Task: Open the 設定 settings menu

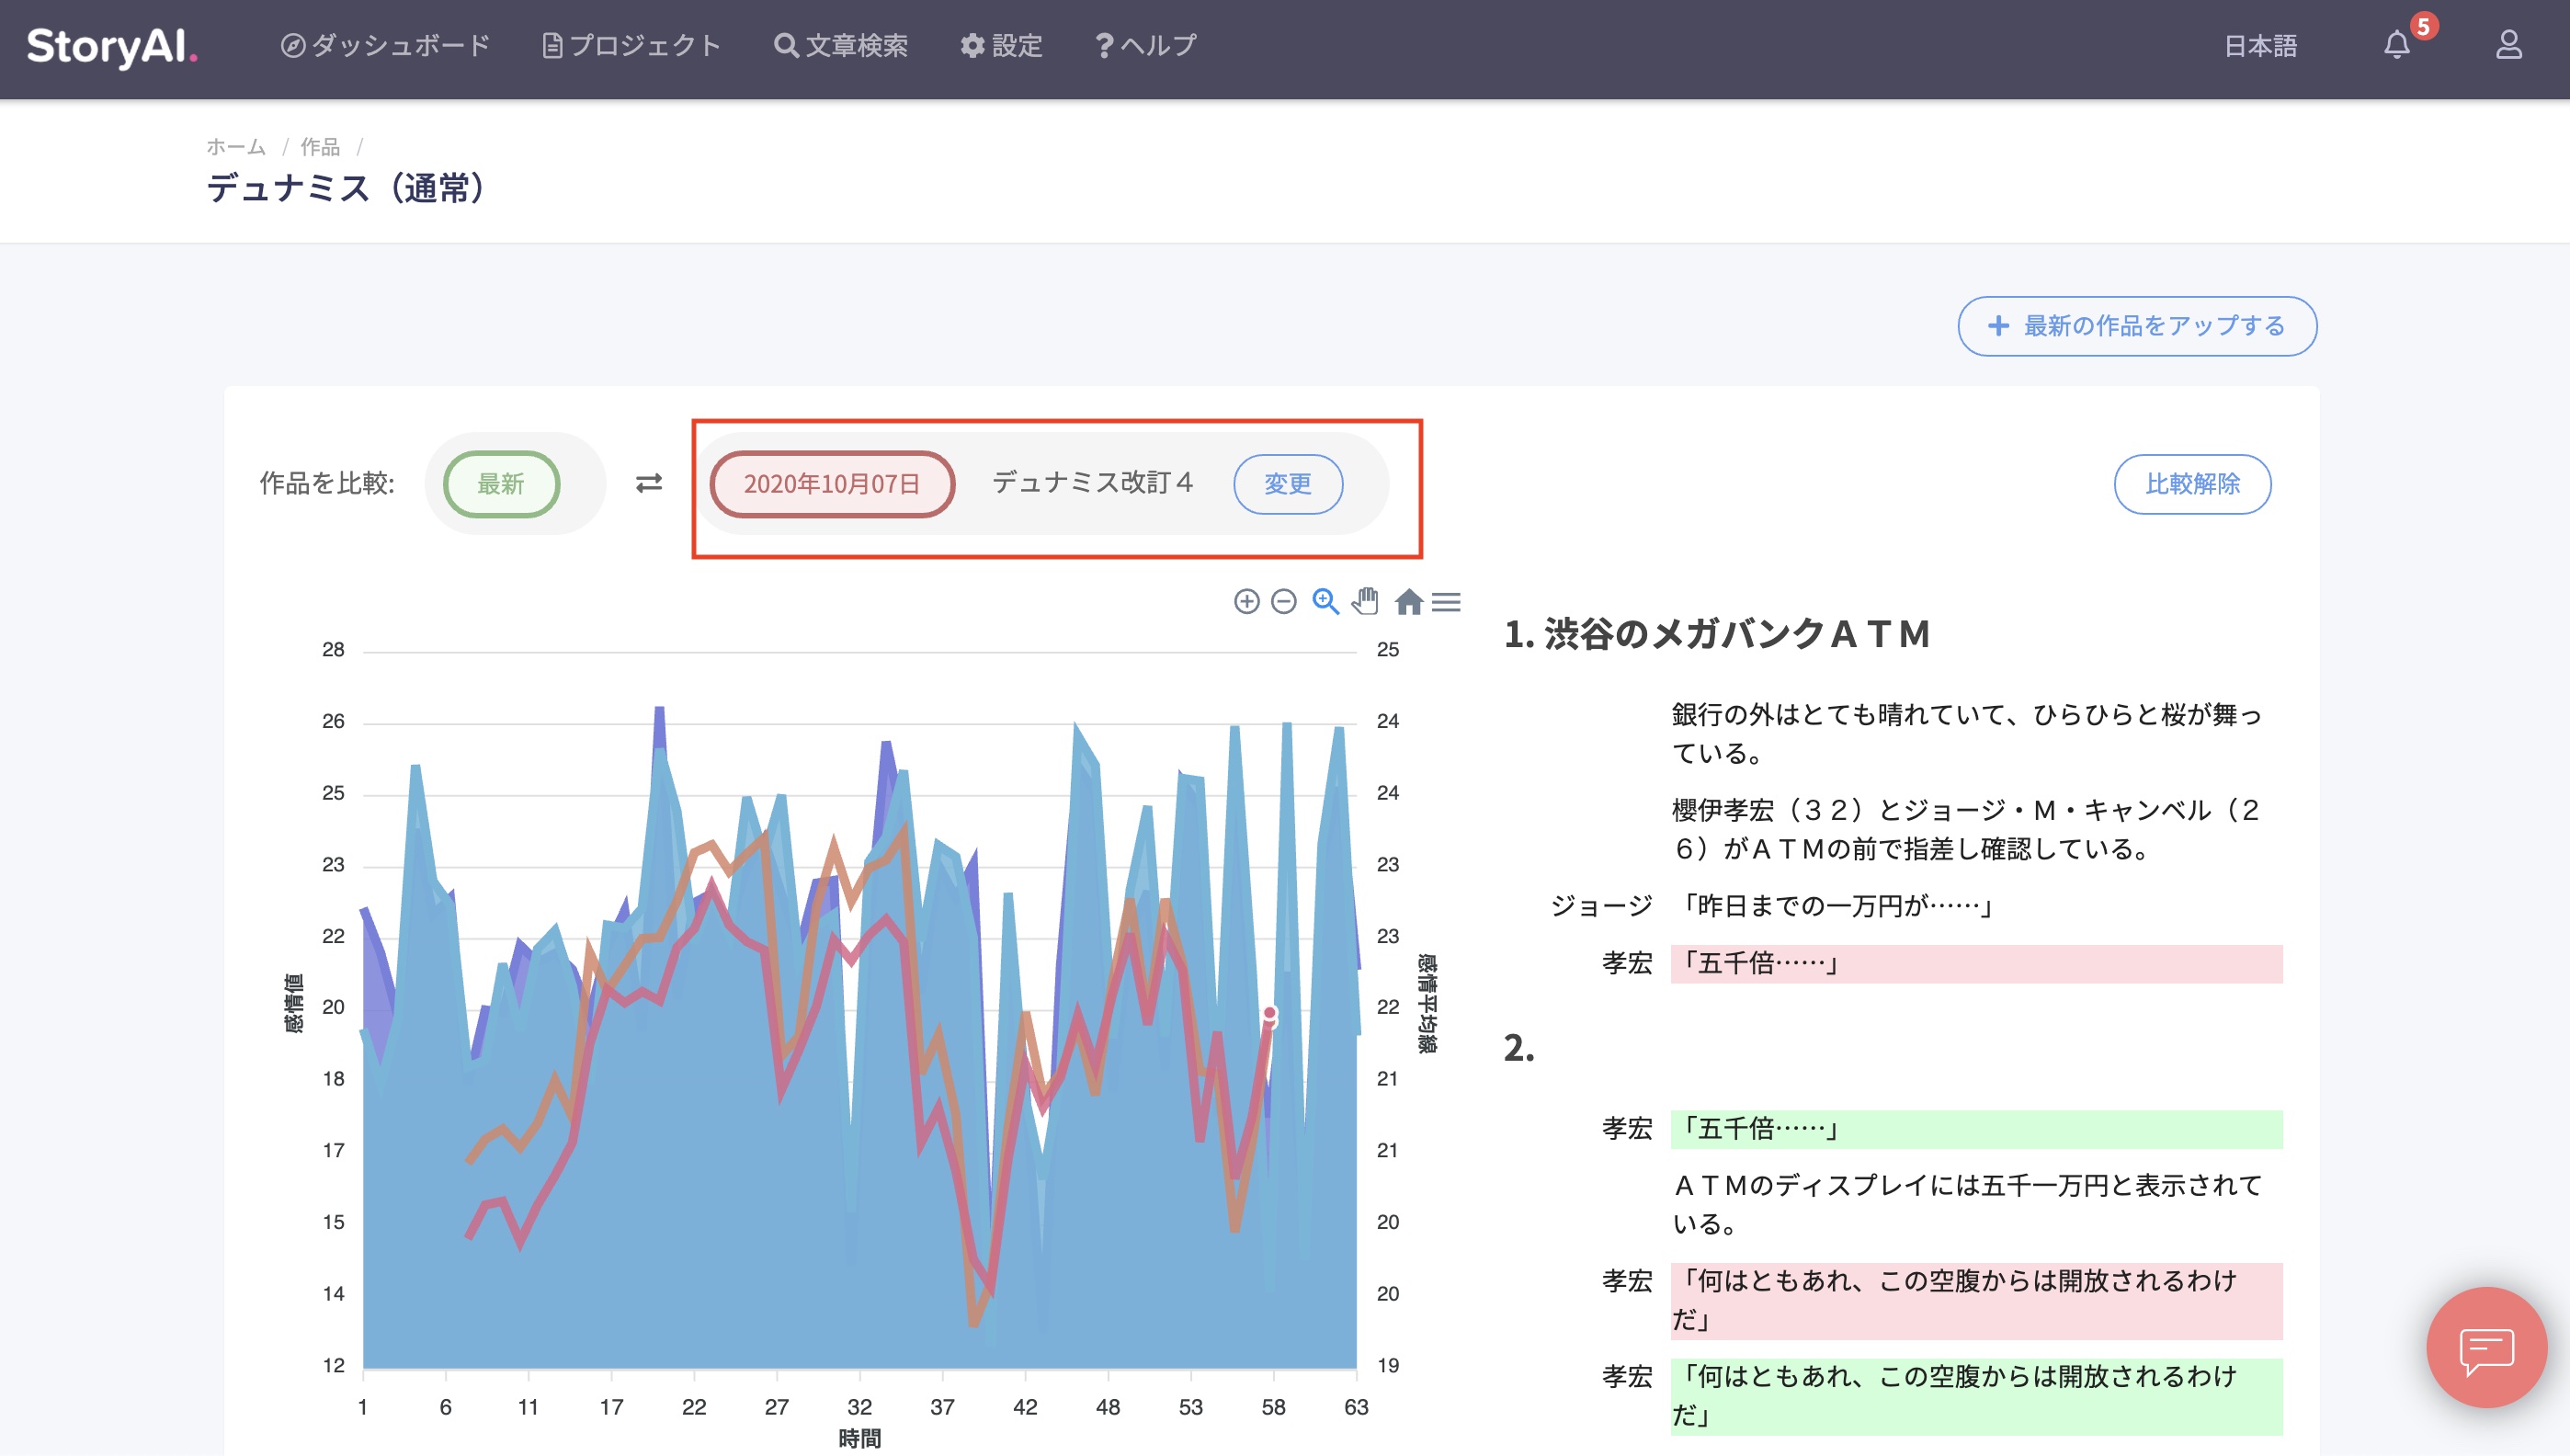Action: click(x=1001, y=46)
